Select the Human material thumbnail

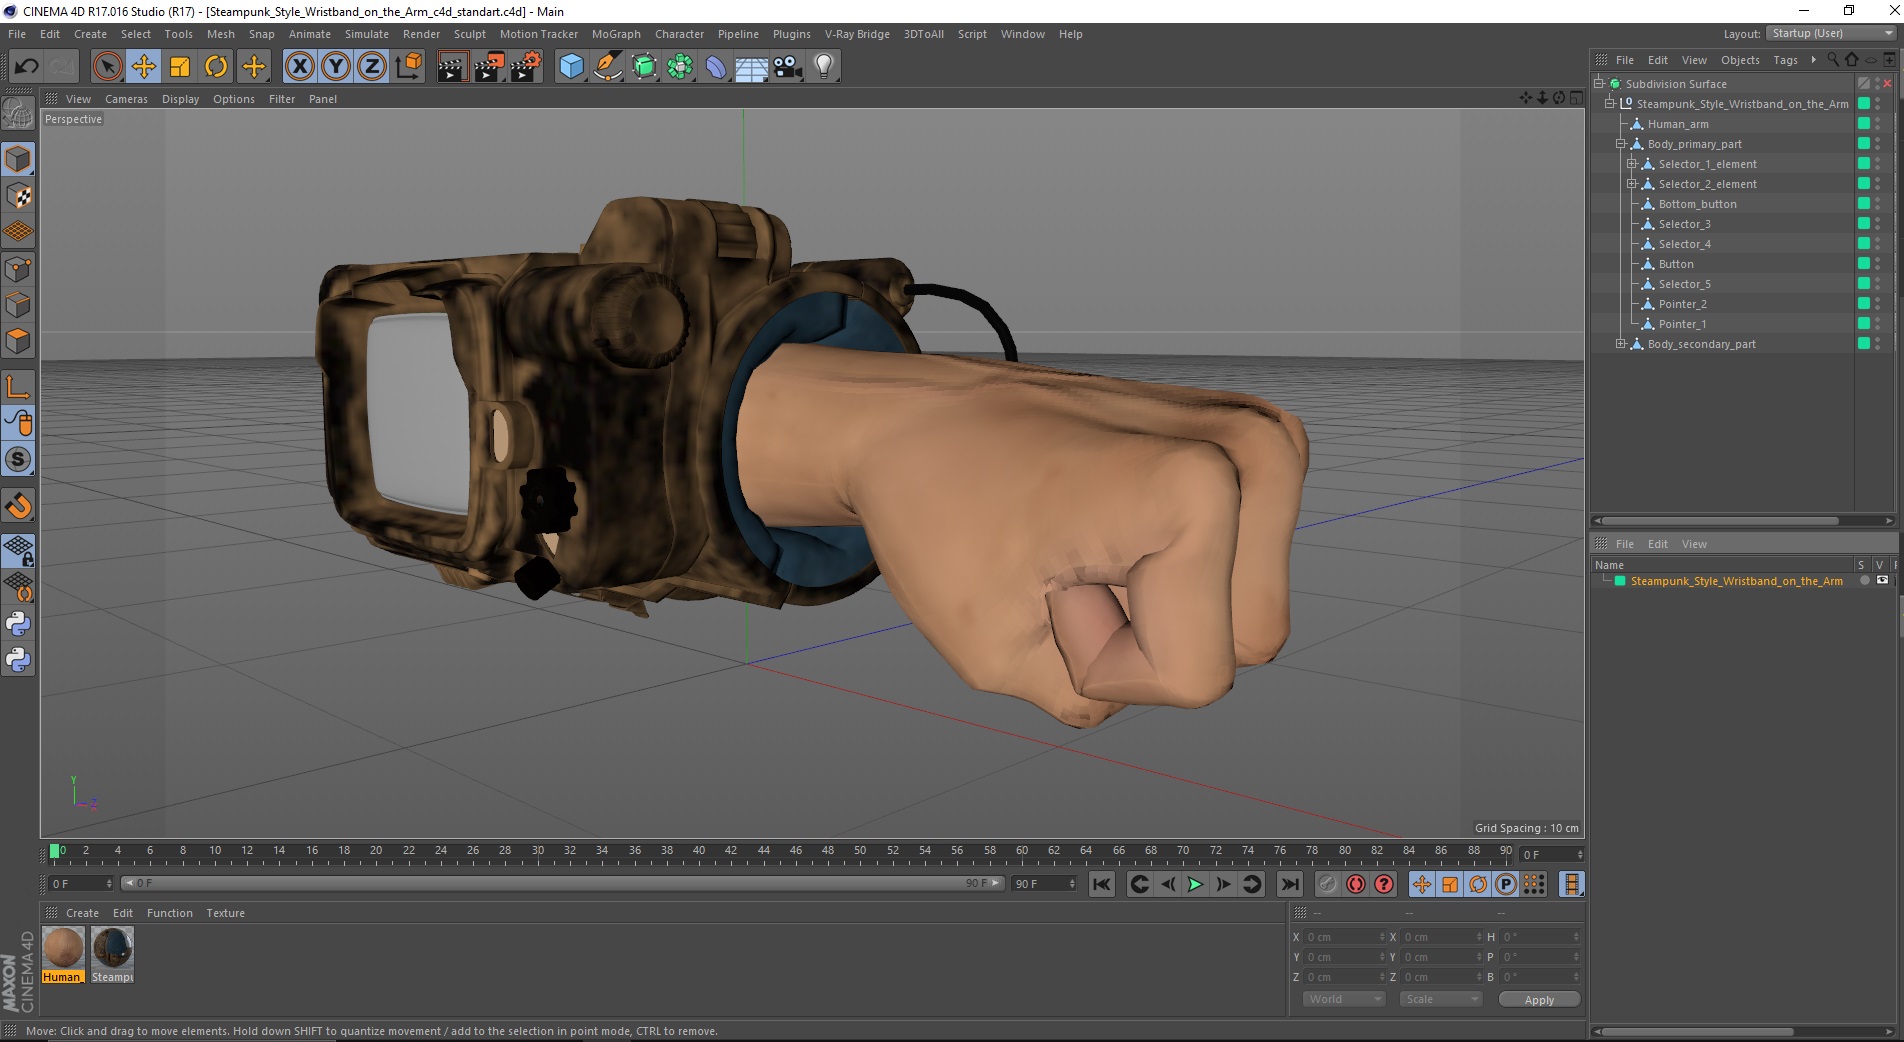63,948
